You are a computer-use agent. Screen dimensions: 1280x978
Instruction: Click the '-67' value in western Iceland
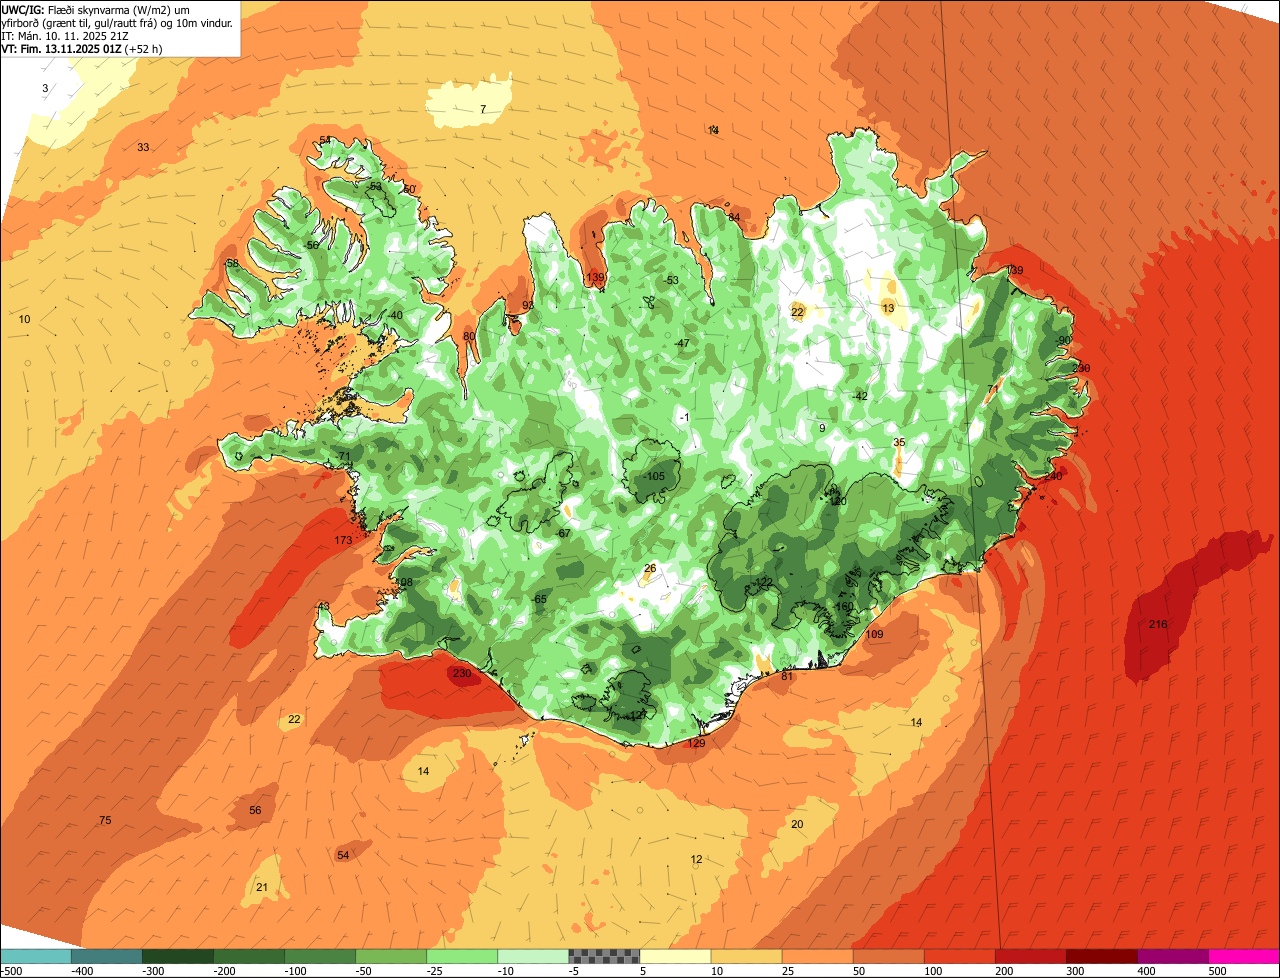tap(563, 534)
